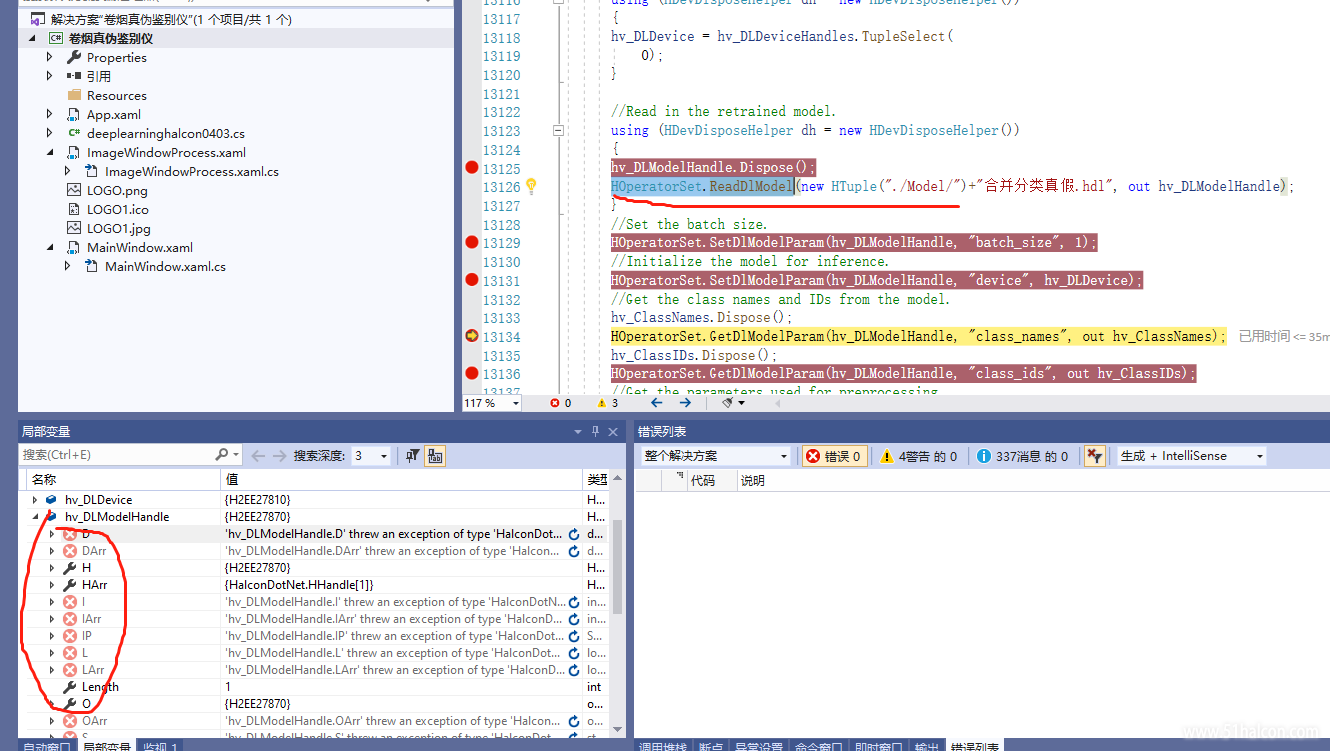Toggle the breakpoint on line 13129

pos(472,242)
